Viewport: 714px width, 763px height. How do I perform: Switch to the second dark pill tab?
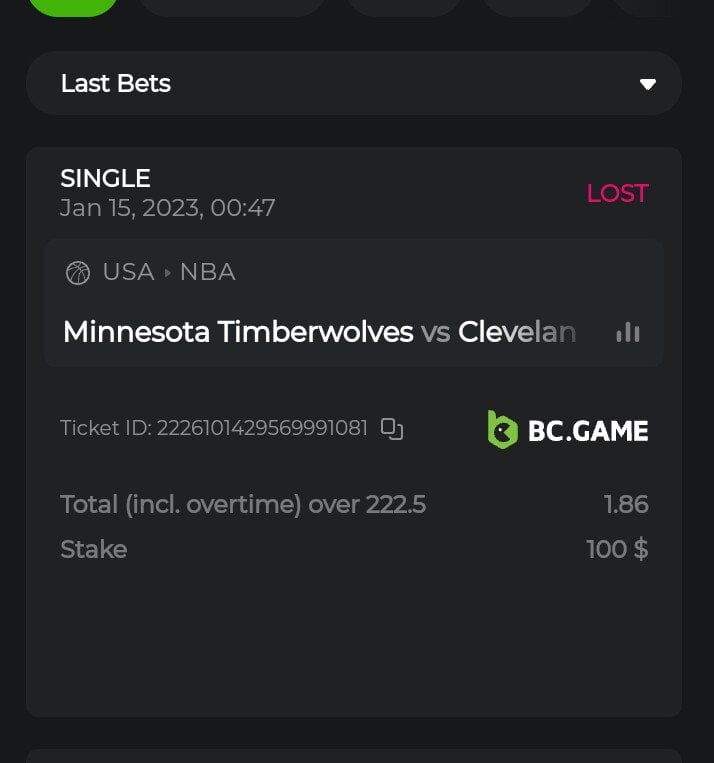pyautogui.click(x=232, y=6)
